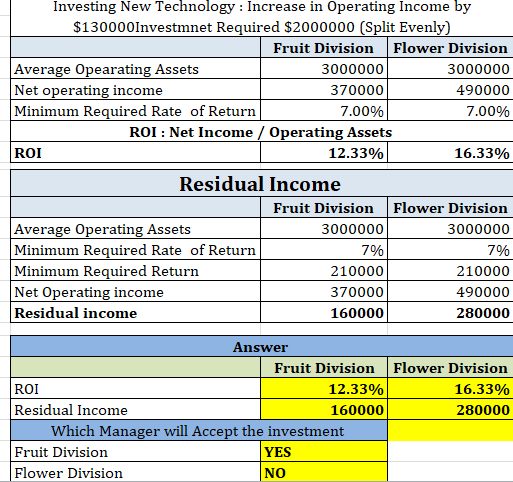This screenshot has width=513, height=482.
Task: Click 'Net operating income' label in ROI table
Action: [135, 90]
